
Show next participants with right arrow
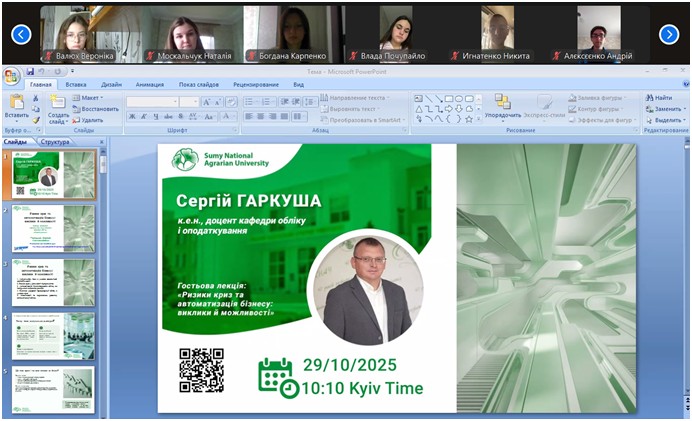point(669,34)
